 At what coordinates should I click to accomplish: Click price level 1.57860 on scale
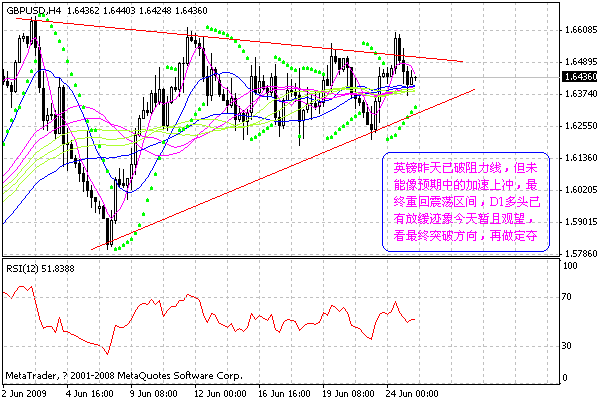pos(581,253)
